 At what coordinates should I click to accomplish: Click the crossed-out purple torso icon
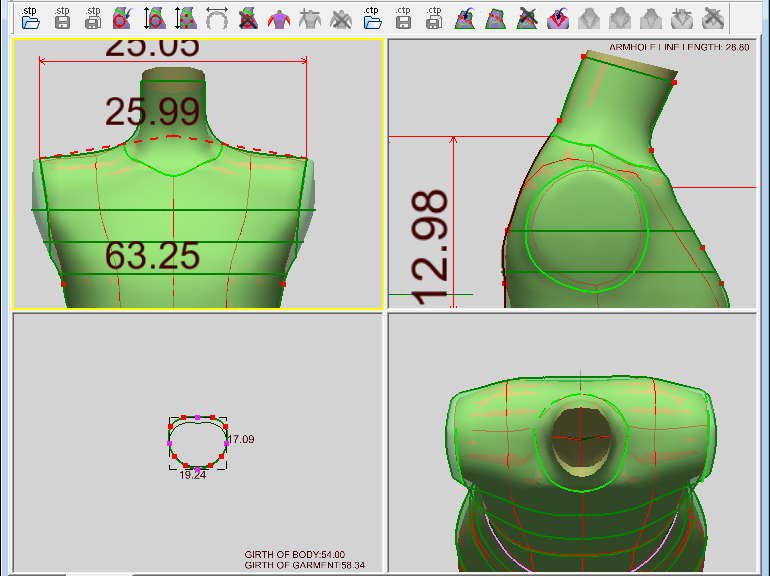(x=248, y=18)
